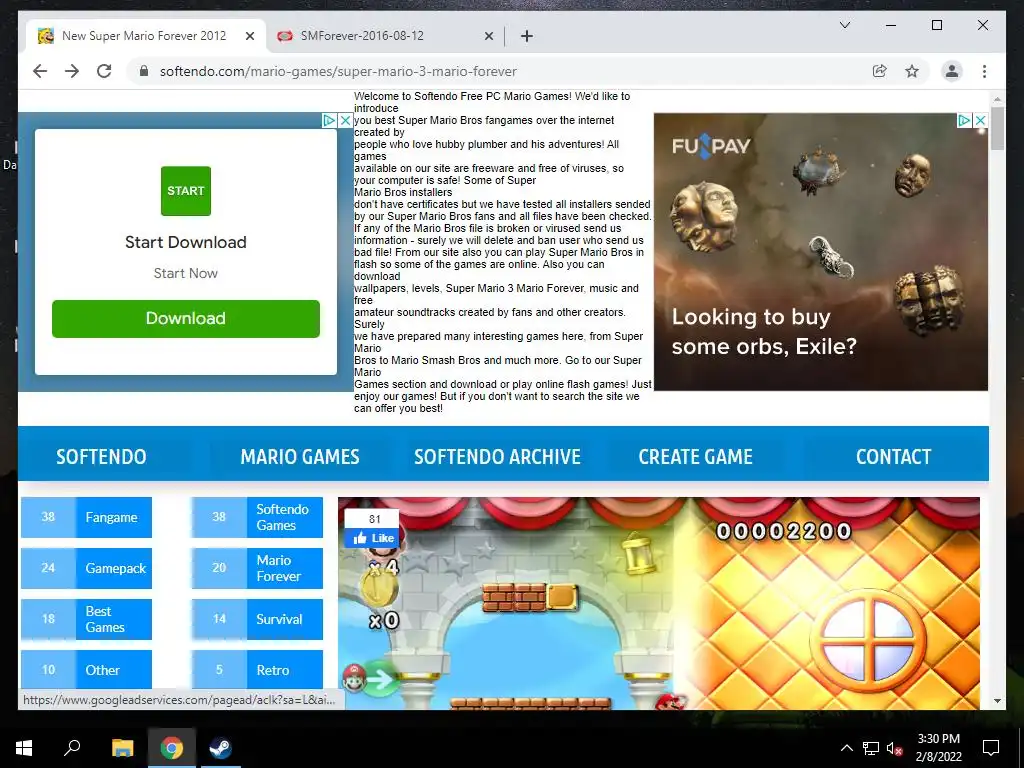Open a new browser tab
1024x768 pixels.
coord(526,36)
